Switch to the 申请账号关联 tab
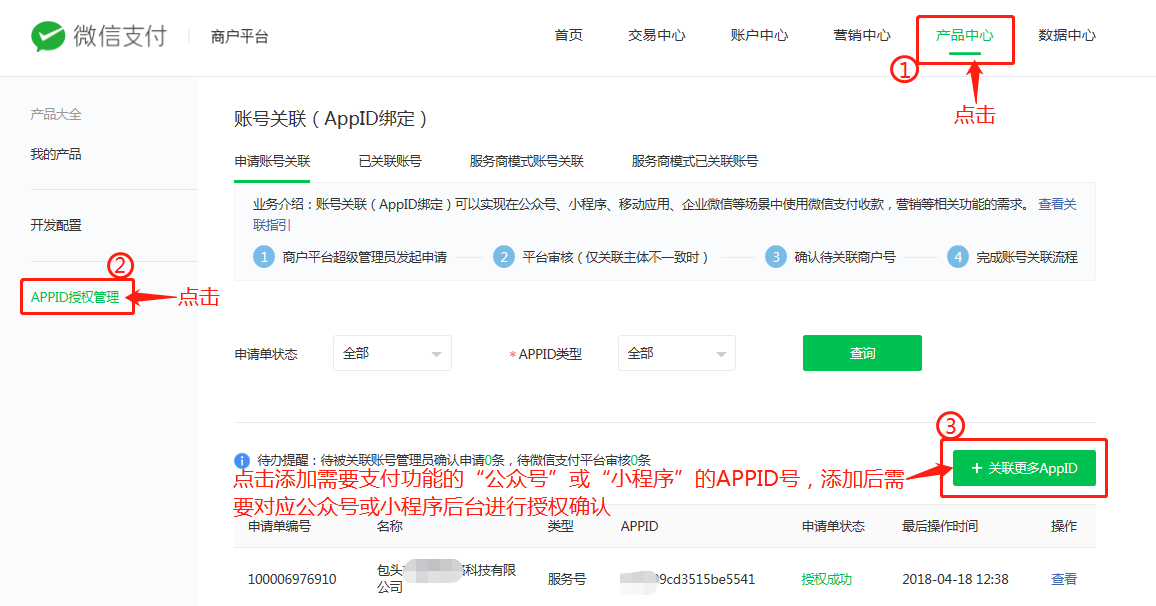The height and width of the screenshot is (606, 1156). 272,161
